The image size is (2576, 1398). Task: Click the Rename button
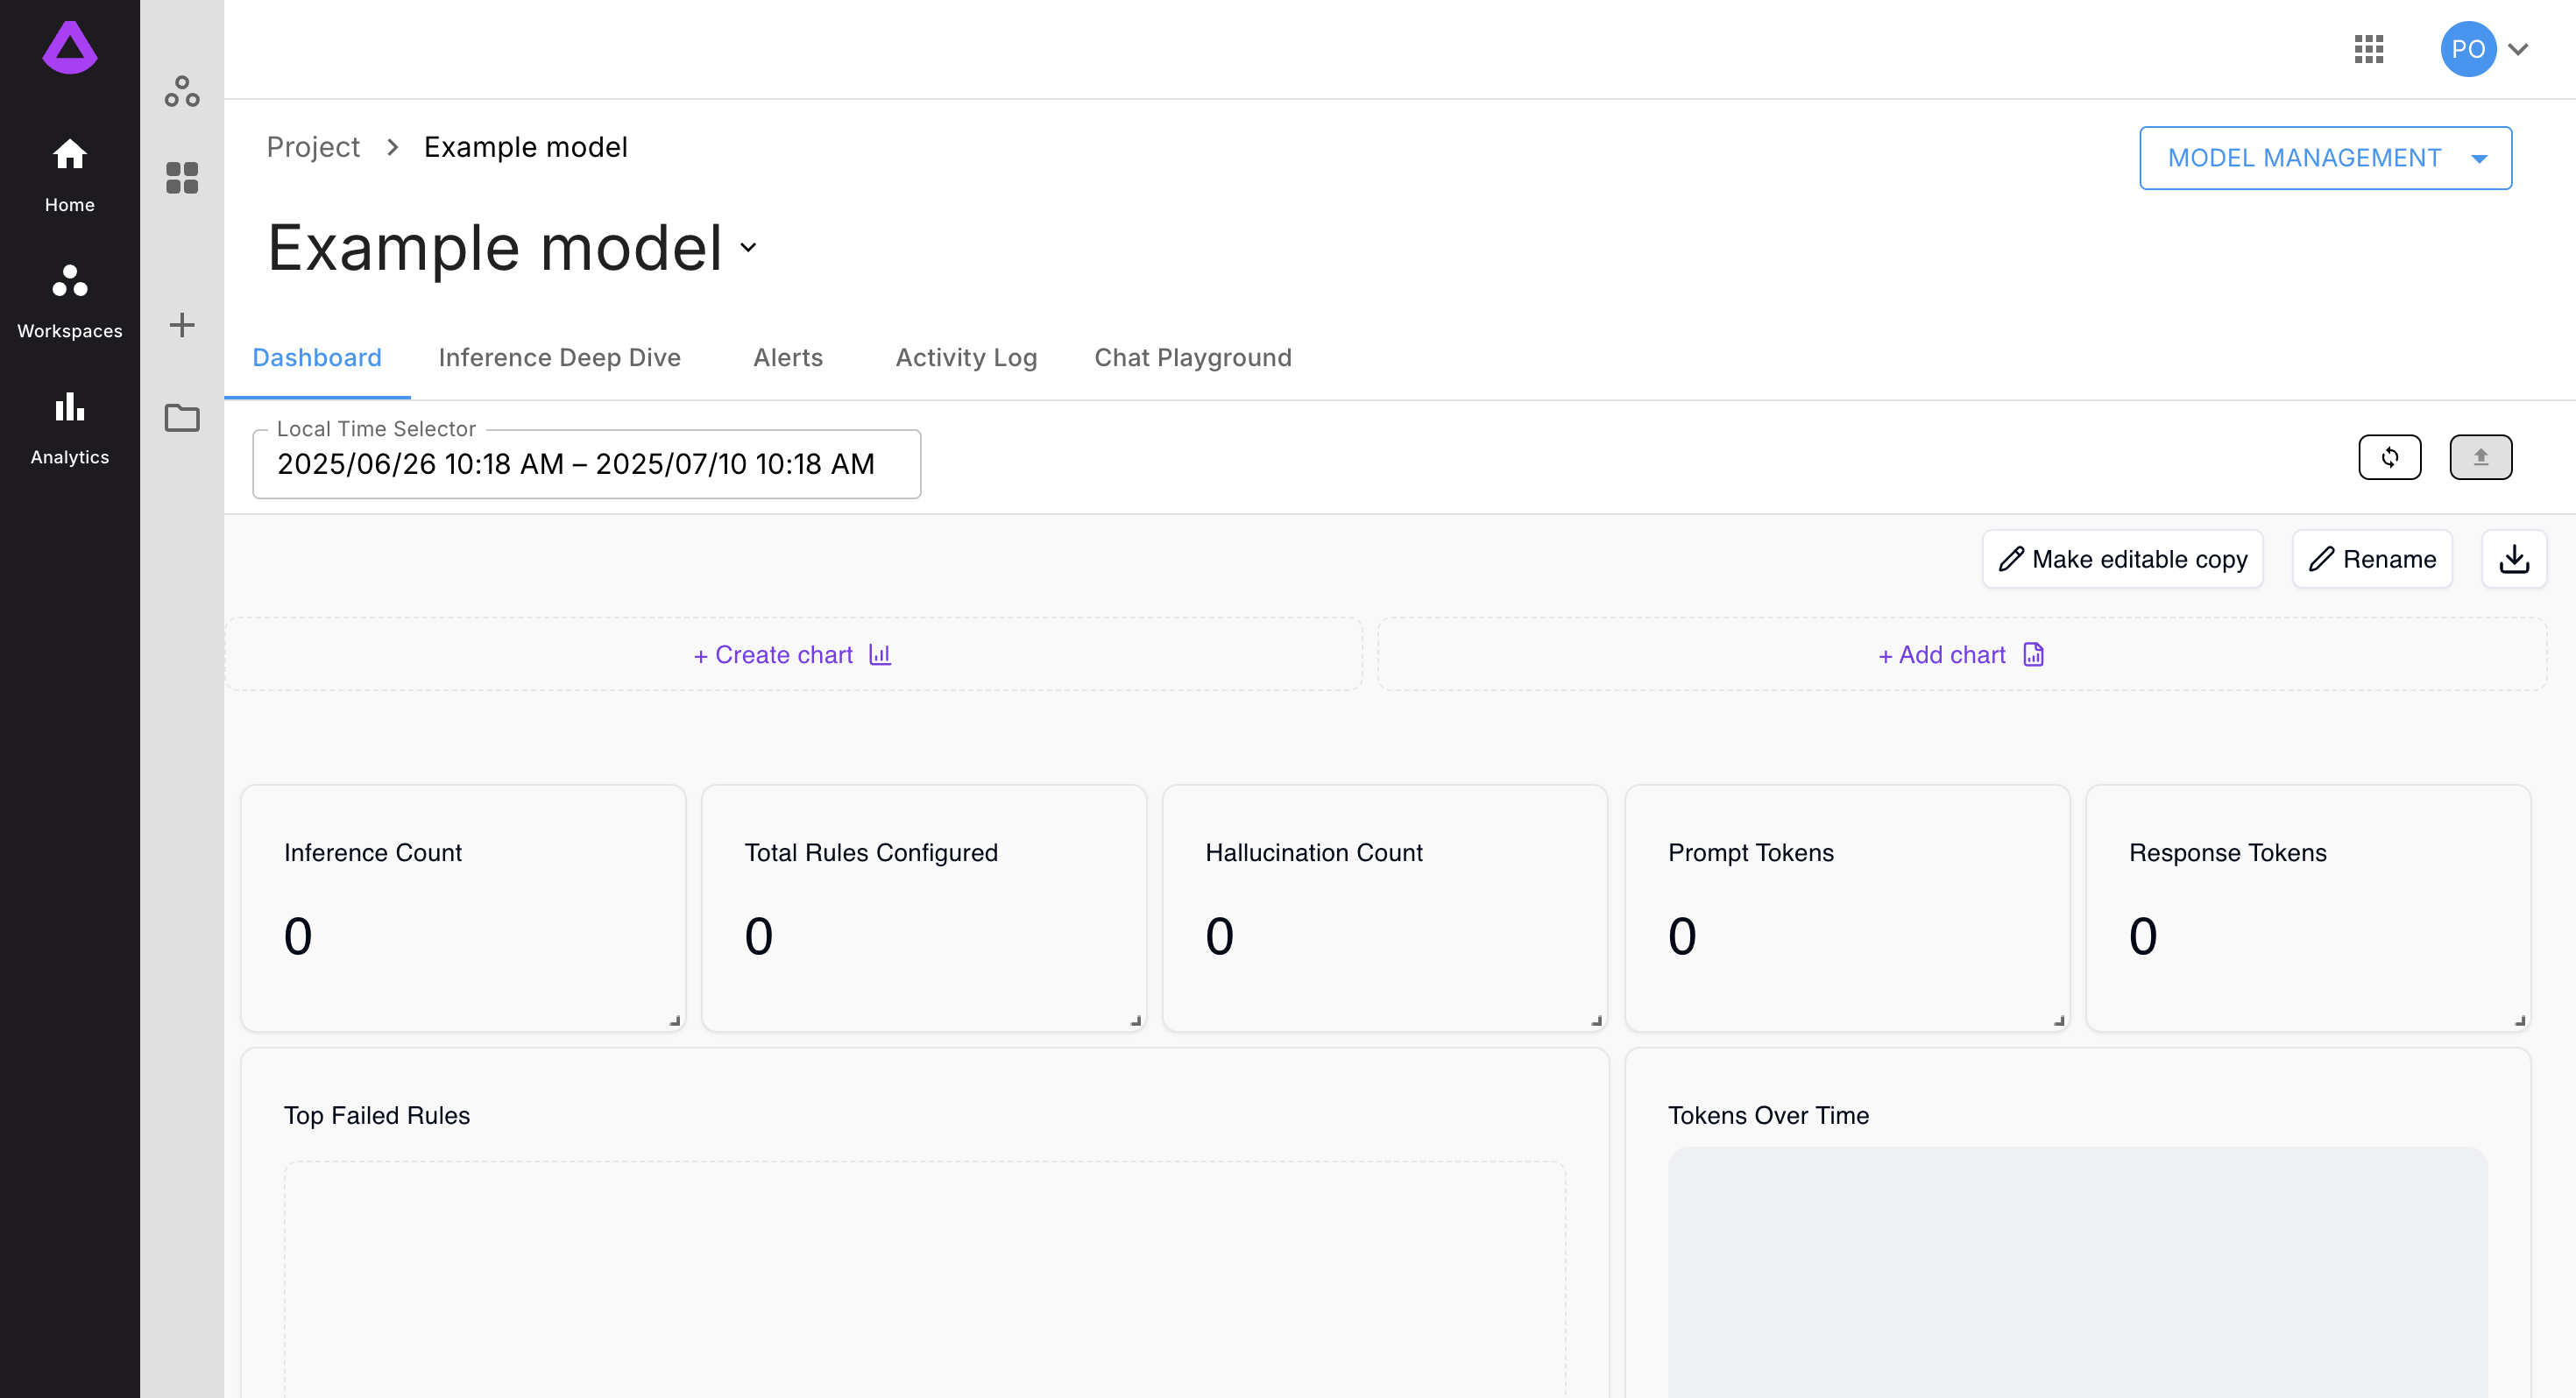click(2372, 559)
